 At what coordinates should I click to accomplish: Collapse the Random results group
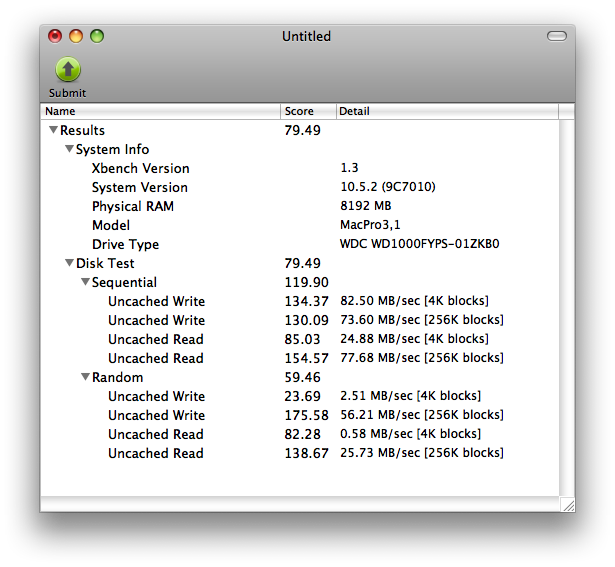pyautogui.click(x=86, y=377)
